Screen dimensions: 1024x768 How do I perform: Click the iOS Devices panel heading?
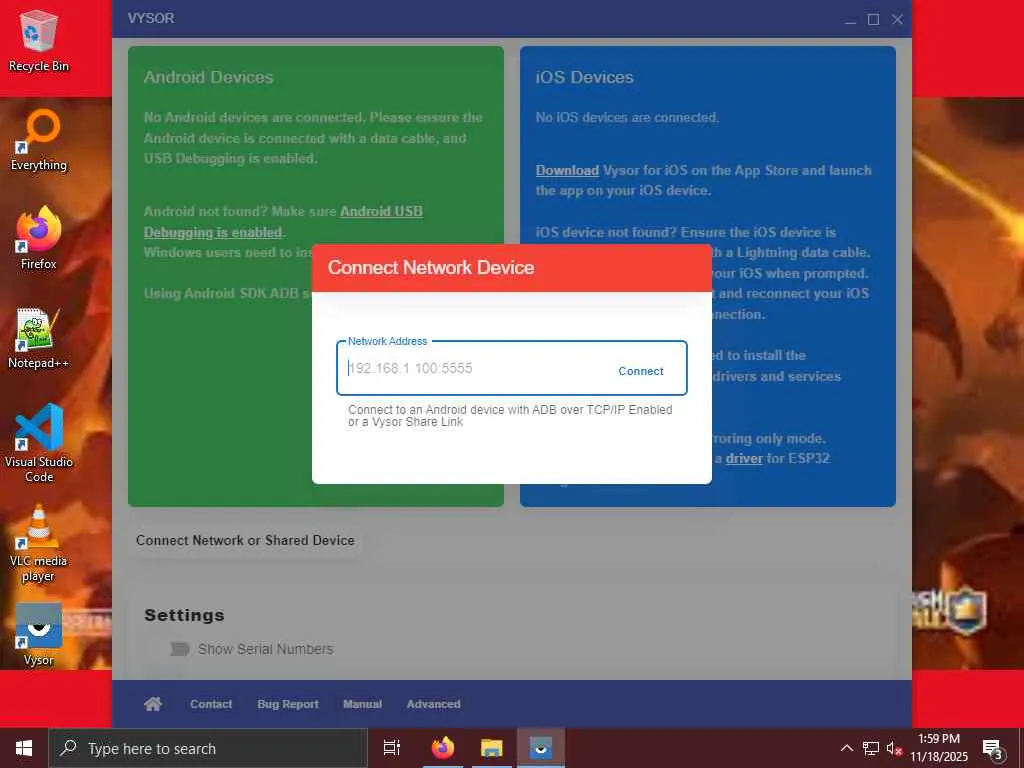pyautogui.click(x=584, y=77)
